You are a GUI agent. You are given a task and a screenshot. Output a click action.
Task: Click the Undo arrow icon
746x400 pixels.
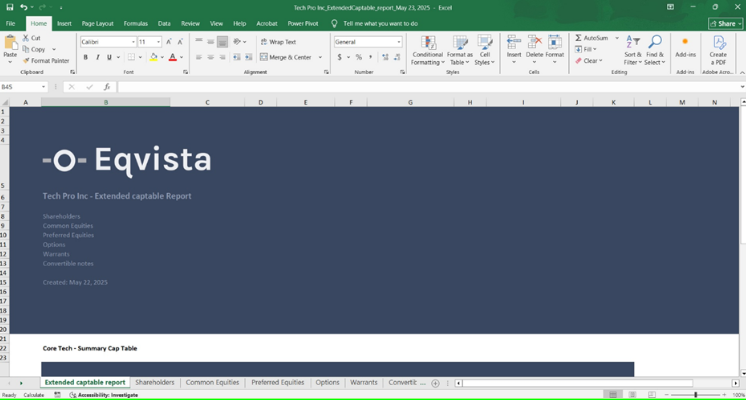23,7
